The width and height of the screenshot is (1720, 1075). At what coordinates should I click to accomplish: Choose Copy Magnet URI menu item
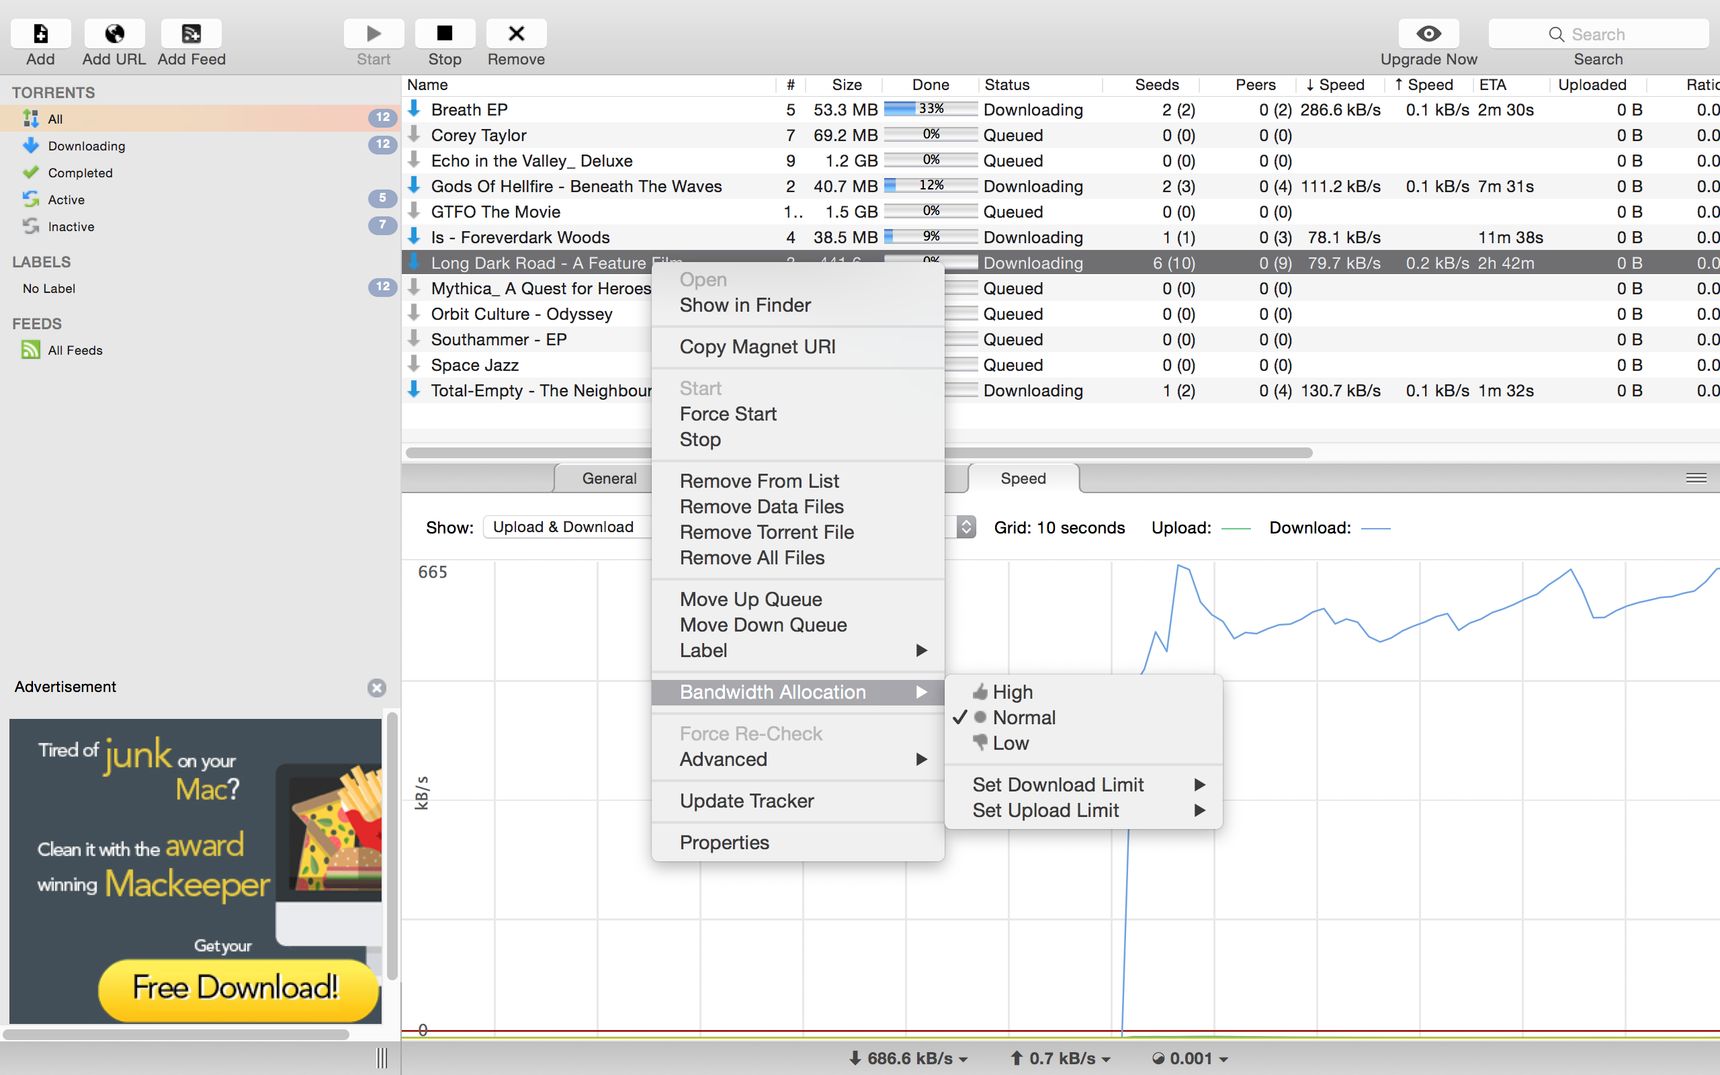click(798, 347)
